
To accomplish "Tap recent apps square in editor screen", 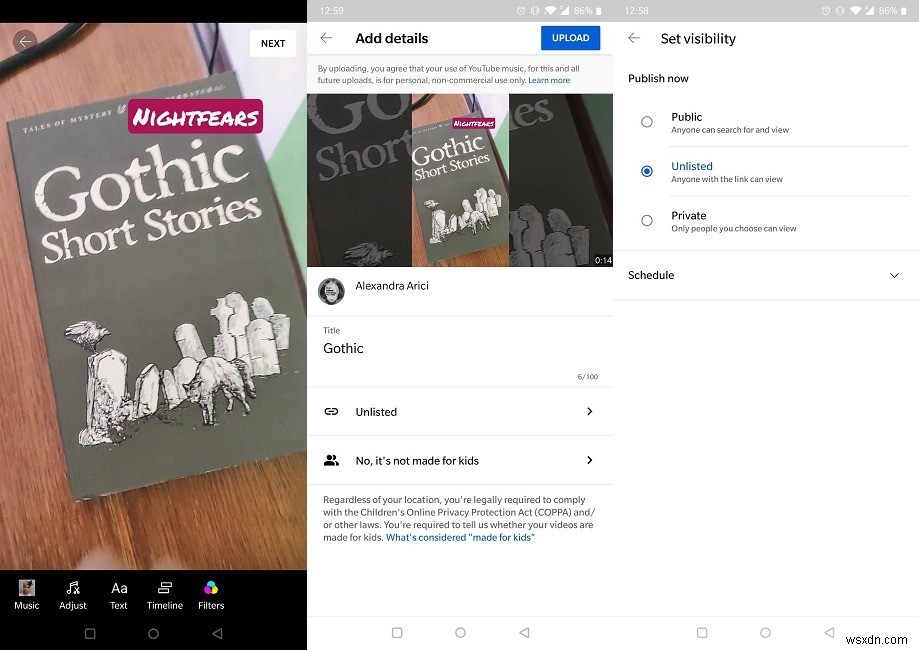I will coord(90,634).
